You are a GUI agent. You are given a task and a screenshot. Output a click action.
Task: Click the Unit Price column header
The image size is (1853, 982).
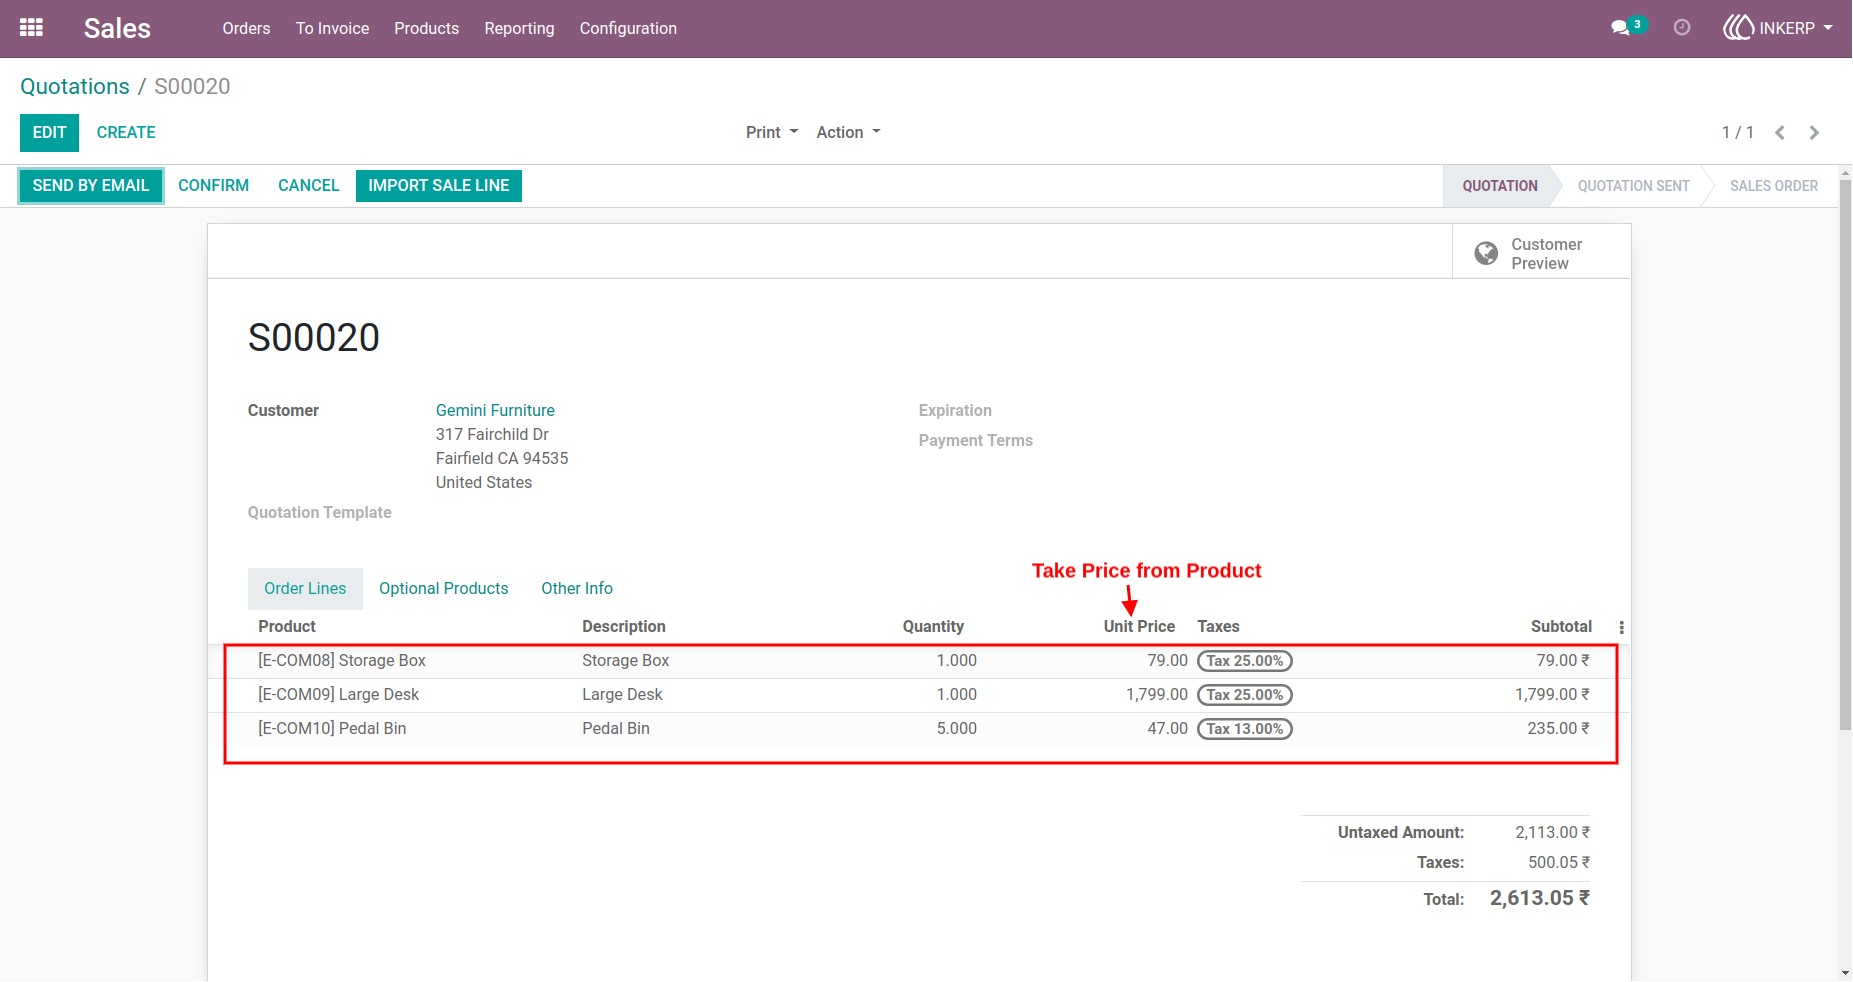[1139, 627]
